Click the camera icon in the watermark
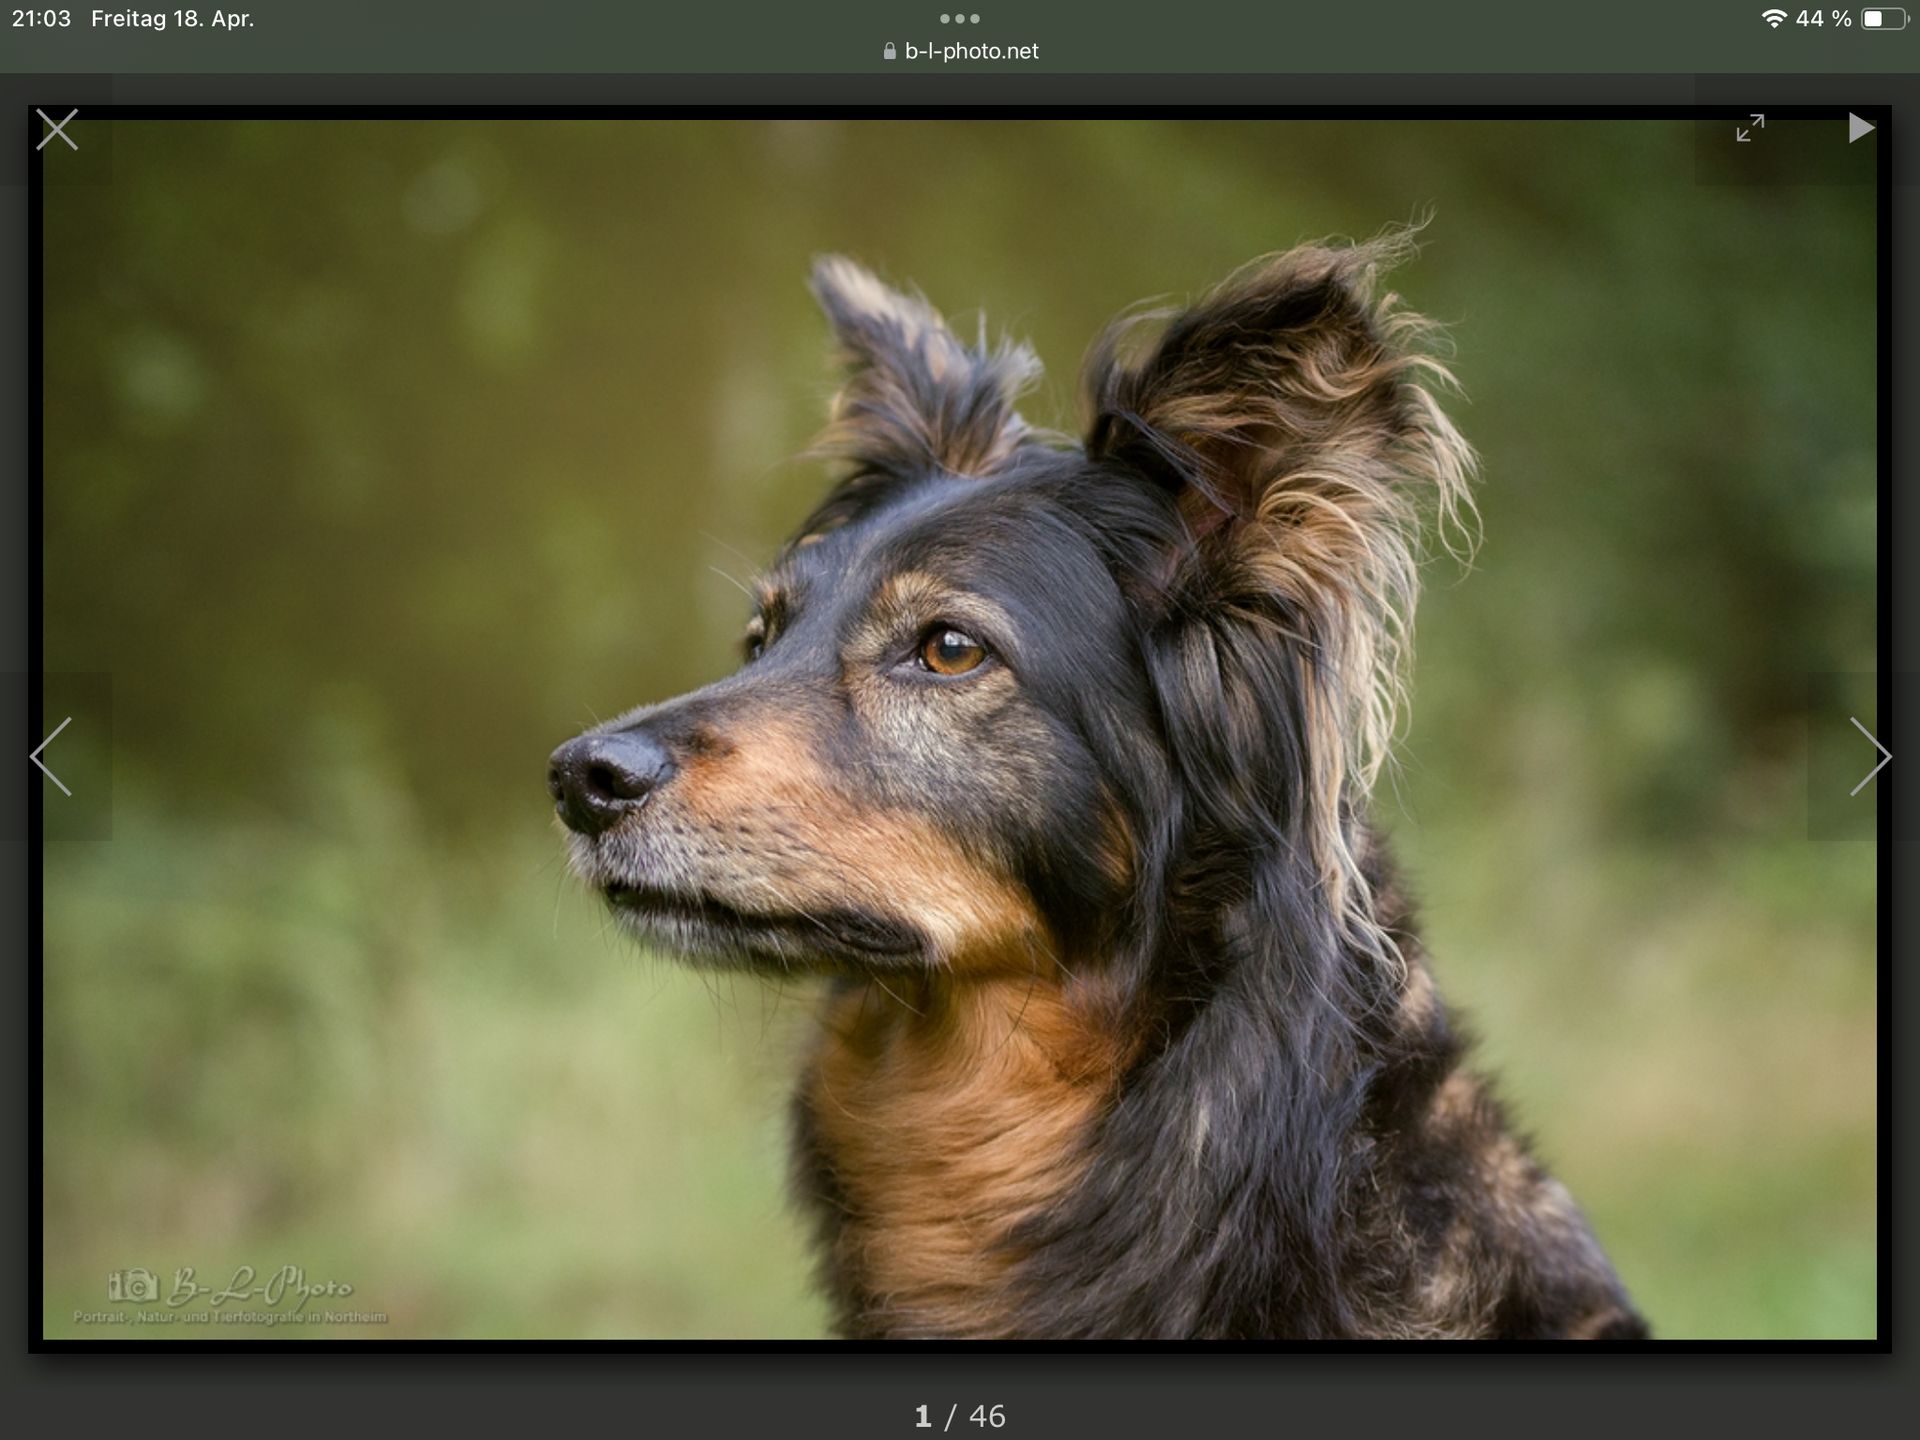The height and width of the screenshot is (1440, 1920). pos(133,1286)
